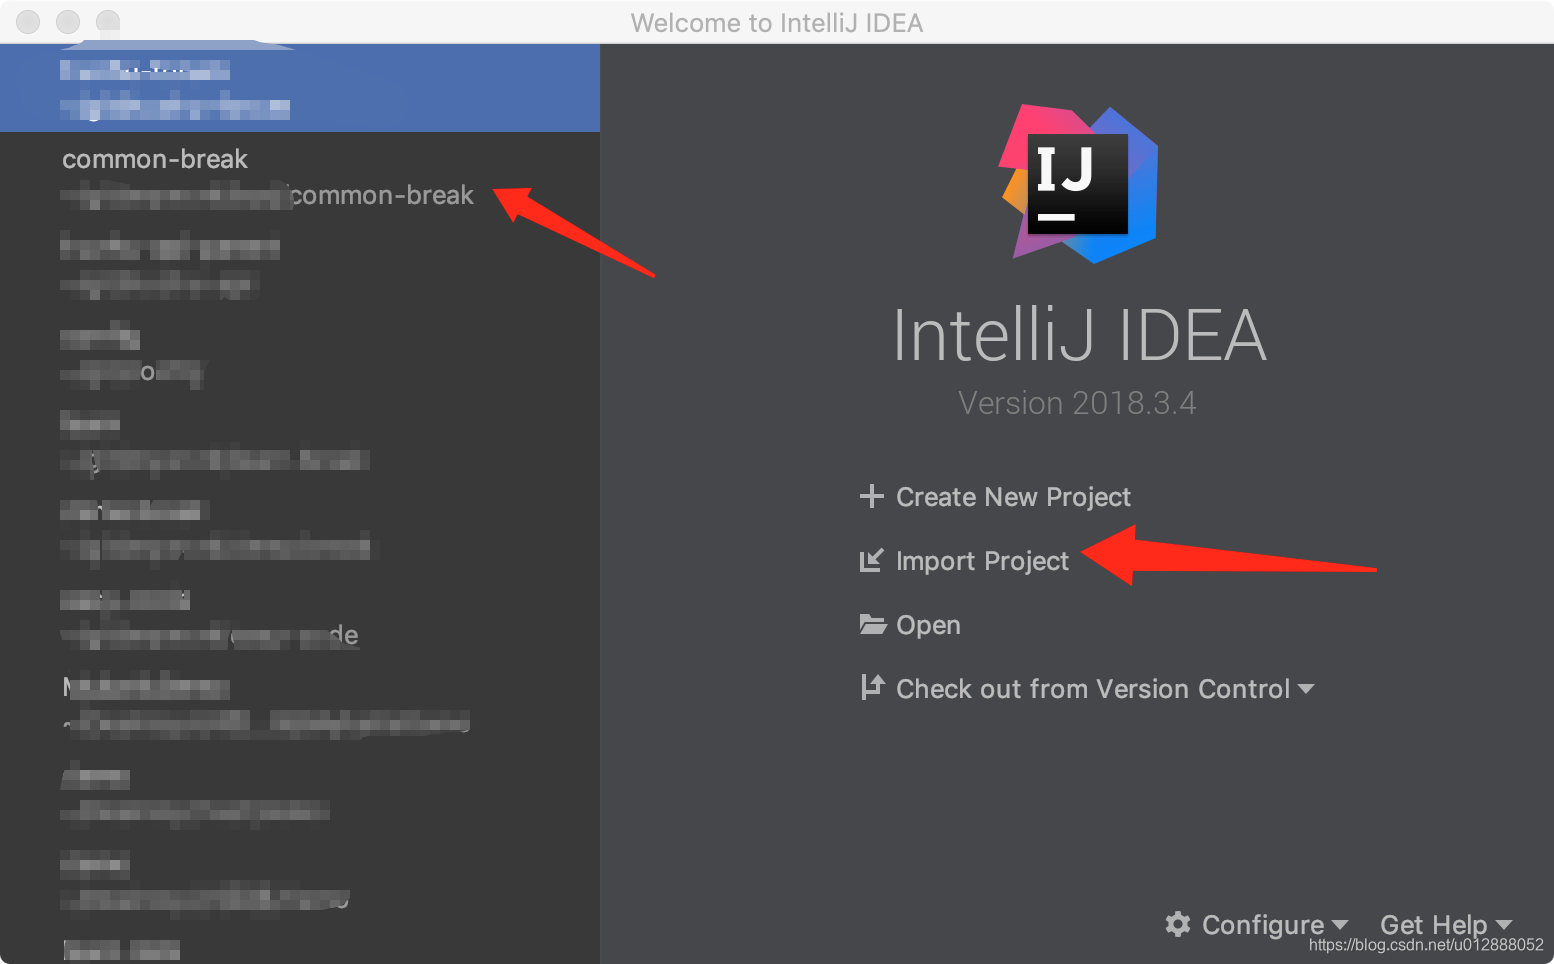This screenshot has width=1554, height=964.
Task: Click the Version 2018.3.4 label
Action: tap(1077, 403)
